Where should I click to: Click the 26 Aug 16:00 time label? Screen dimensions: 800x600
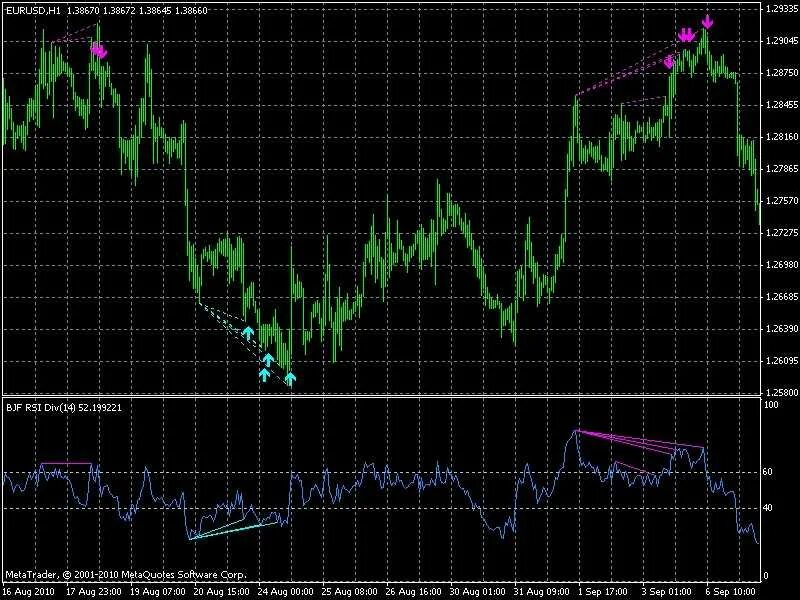(414, 592)
